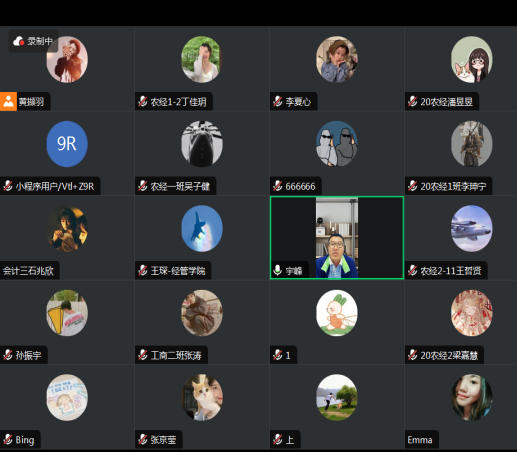Click the airplane avatar of 农经2-11王哲贤
Screen dimensions: 517x452
pos(472,228)
